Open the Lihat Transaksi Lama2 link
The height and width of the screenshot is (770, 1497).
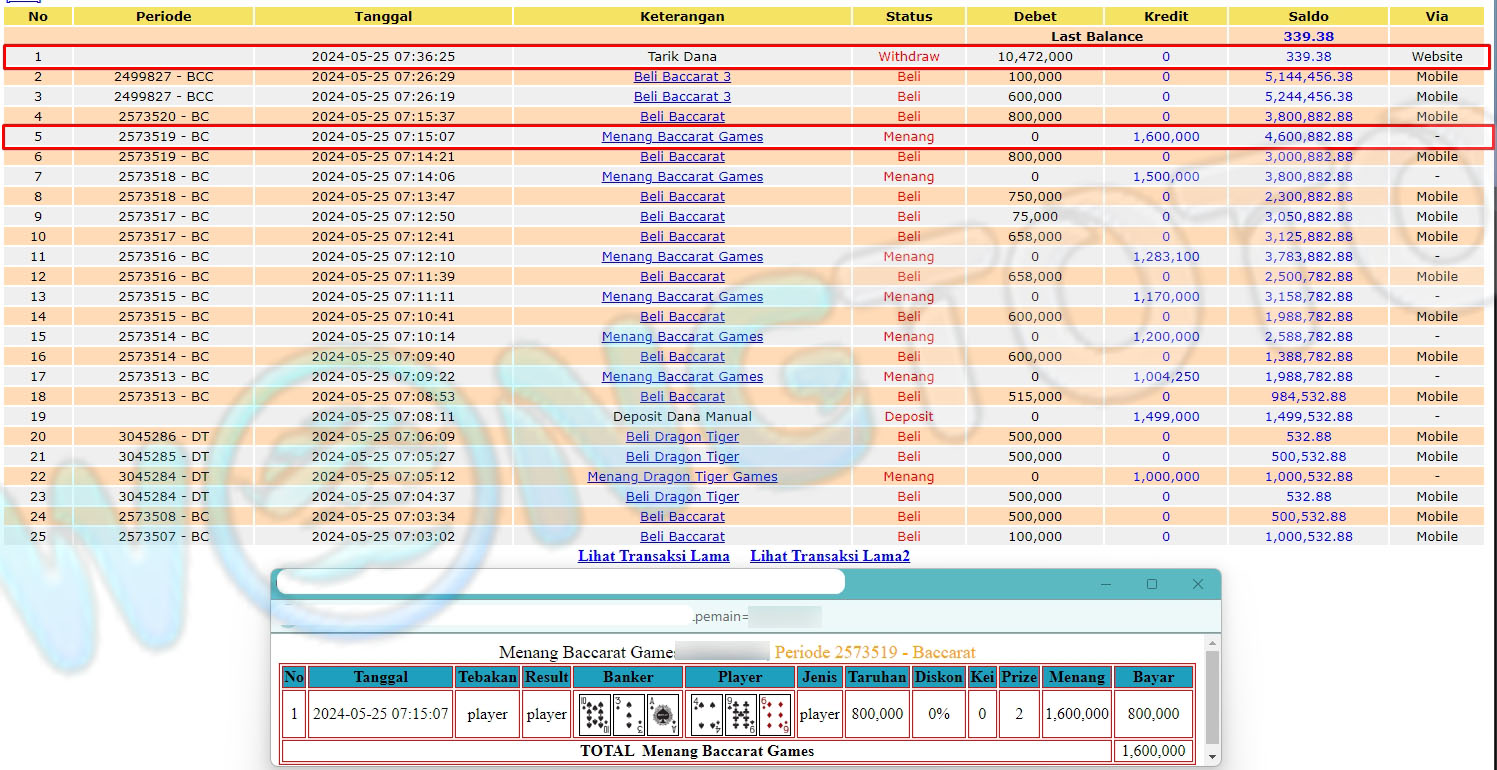pyautogui.click(x=830, y=556)
